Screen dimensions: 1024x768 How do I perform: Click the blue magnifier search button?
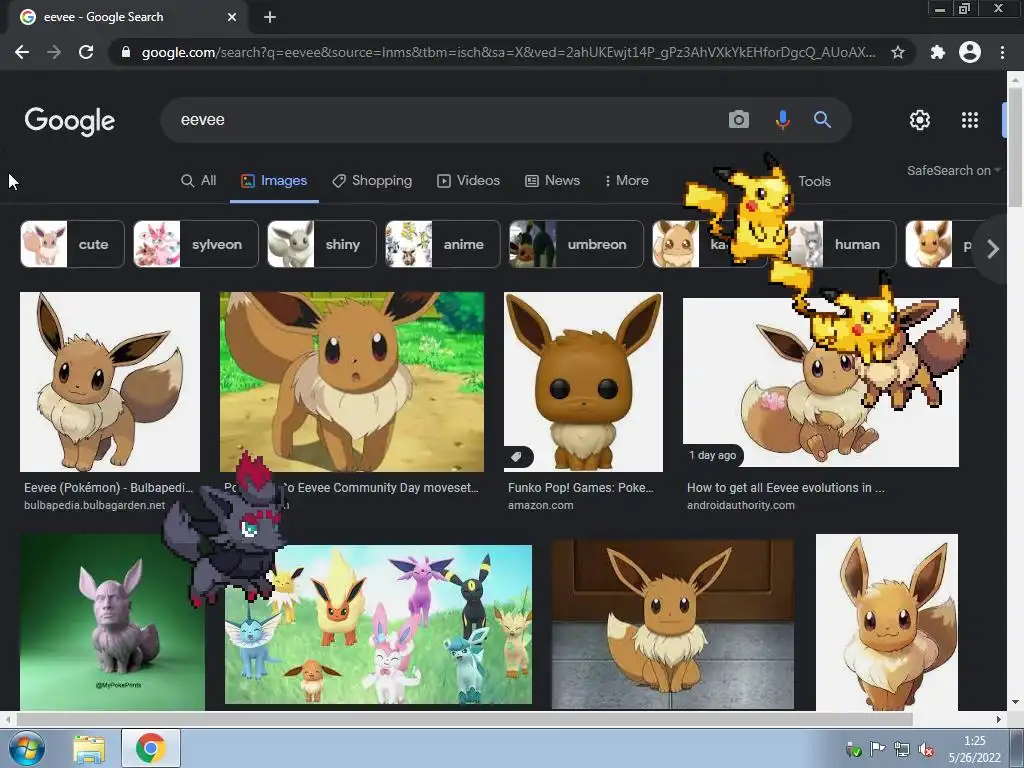(x=822, y=120)
